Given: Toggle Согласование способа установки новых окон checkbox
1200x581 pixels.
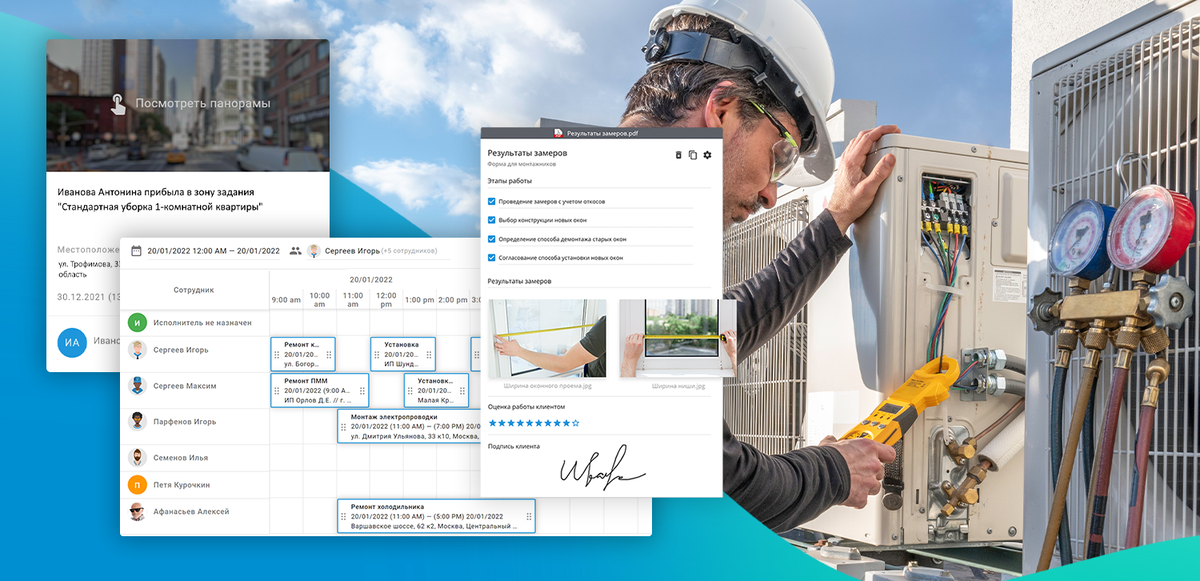Looking at the screenshot, I should (x=491, y=258).
